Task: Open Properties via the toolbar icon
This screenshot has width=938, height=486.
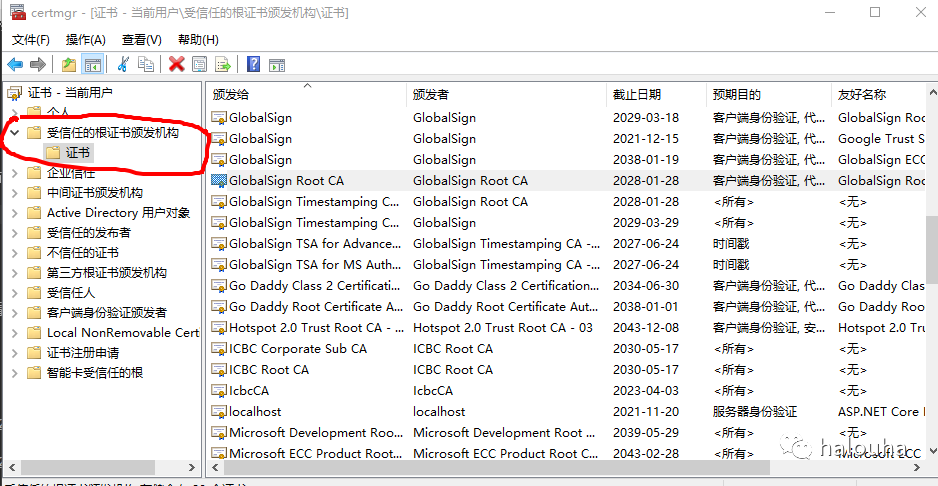Action: click(199, 64)
